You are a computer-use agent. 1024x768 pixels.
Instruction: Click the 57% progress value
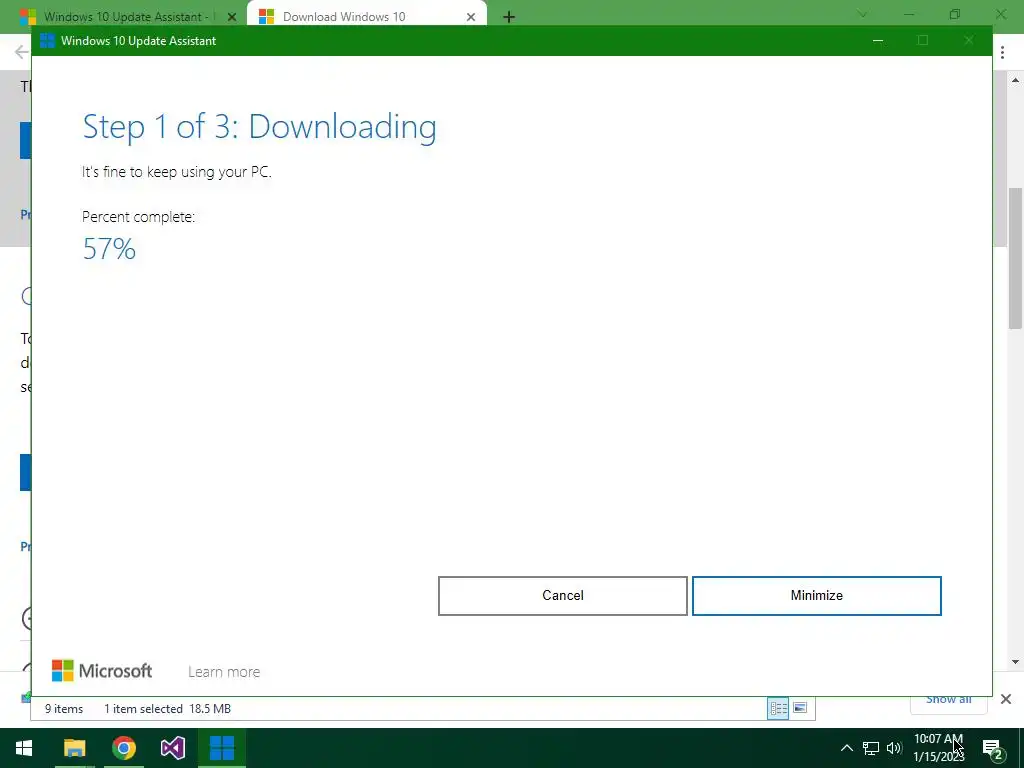[x=109, y=249]
